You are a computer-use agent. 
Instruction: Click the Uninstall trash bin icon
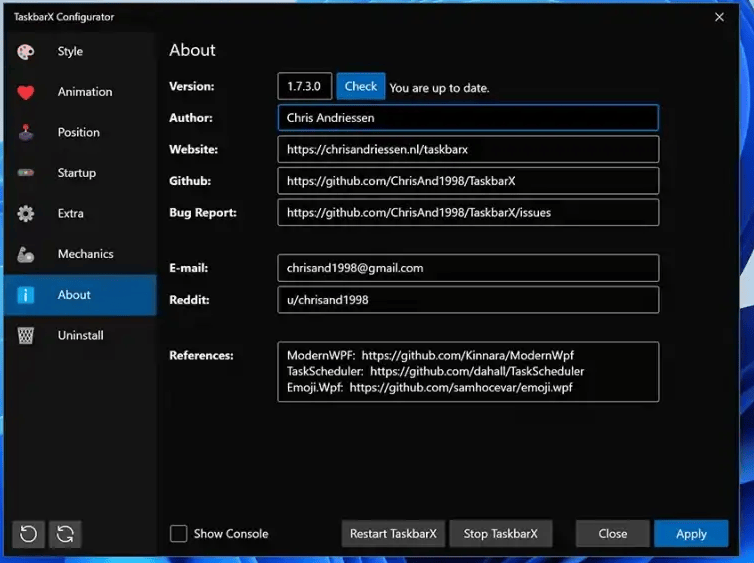(x=26, y=335)
